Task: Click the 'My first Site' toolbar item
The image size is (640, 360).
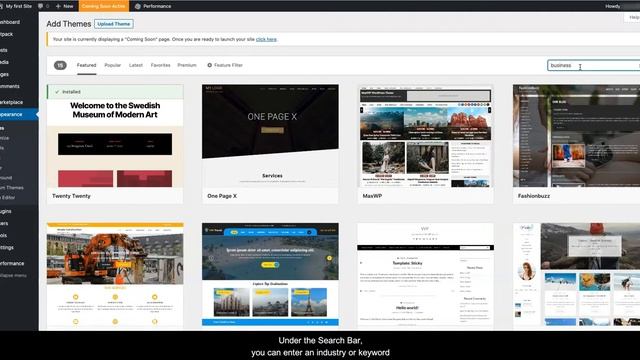Action: pyautogui.click(x=16, y=6)
